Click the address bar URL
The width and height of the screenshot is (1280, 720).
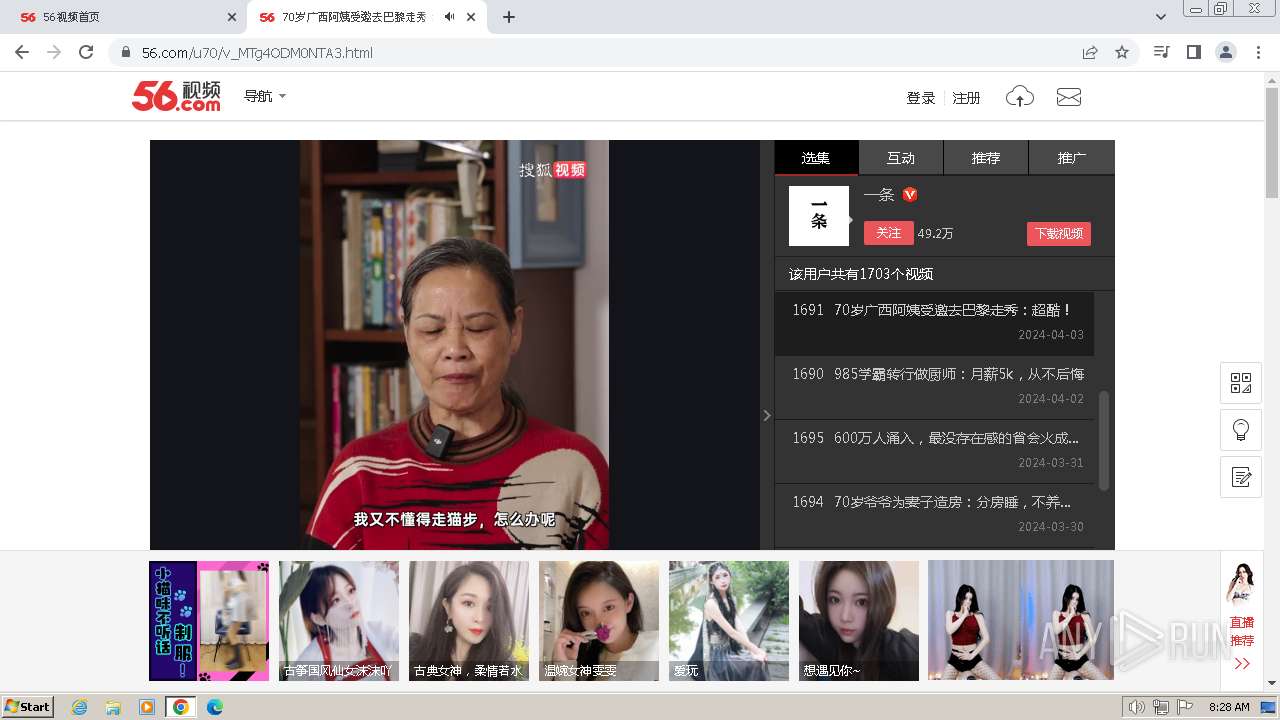click(x=257, y=53)
